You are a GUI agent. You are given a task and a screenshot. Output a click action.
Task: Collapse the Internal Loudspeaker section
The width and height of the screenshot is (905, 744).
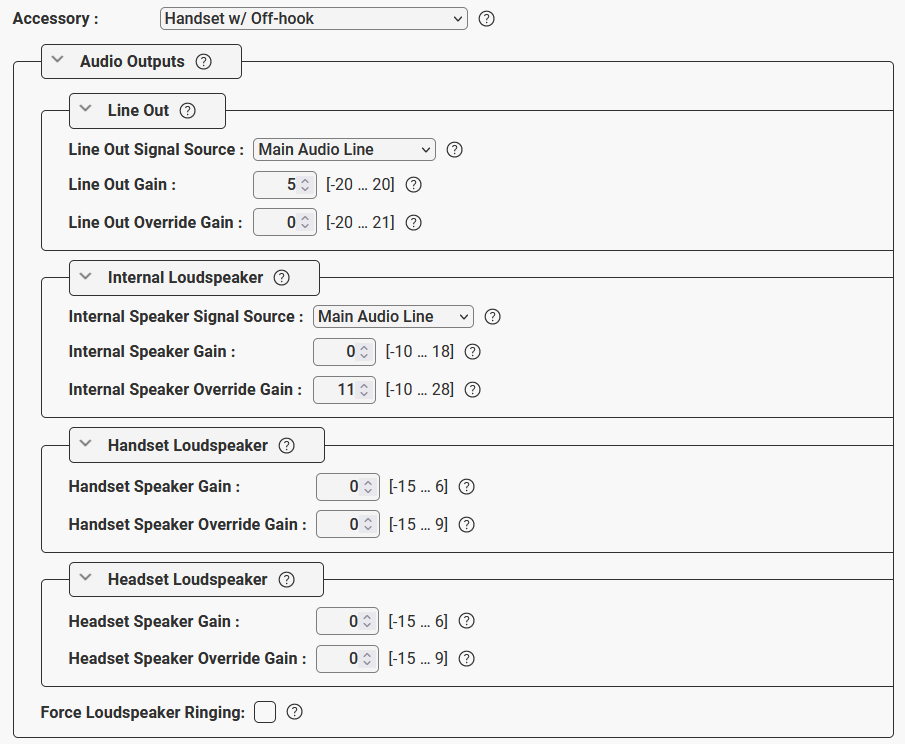tap(86, 277)
